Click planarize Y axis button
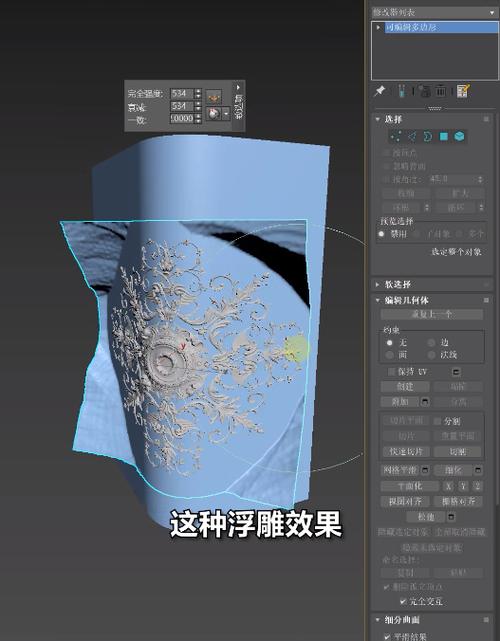The width and height of the screenshot is (500, 641). pyautogui.click(x=463, y=486)
